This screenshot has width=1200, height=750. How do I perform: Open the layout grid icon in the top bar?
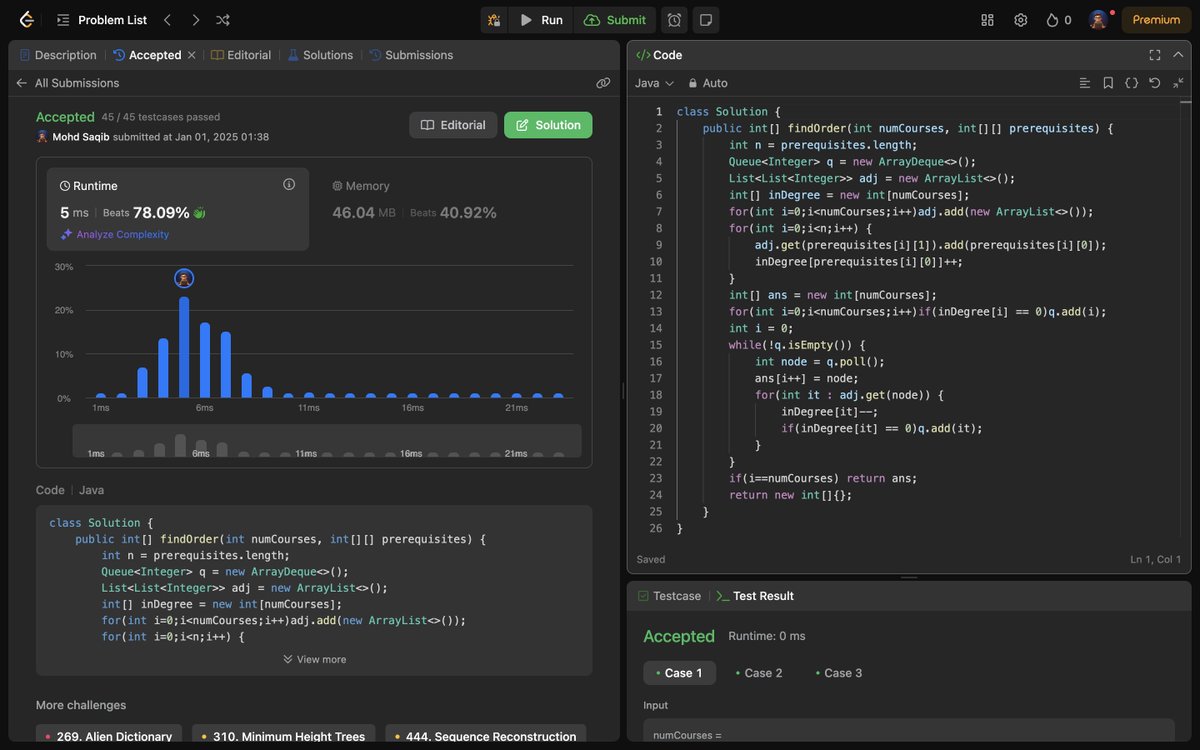coord(986,19)
